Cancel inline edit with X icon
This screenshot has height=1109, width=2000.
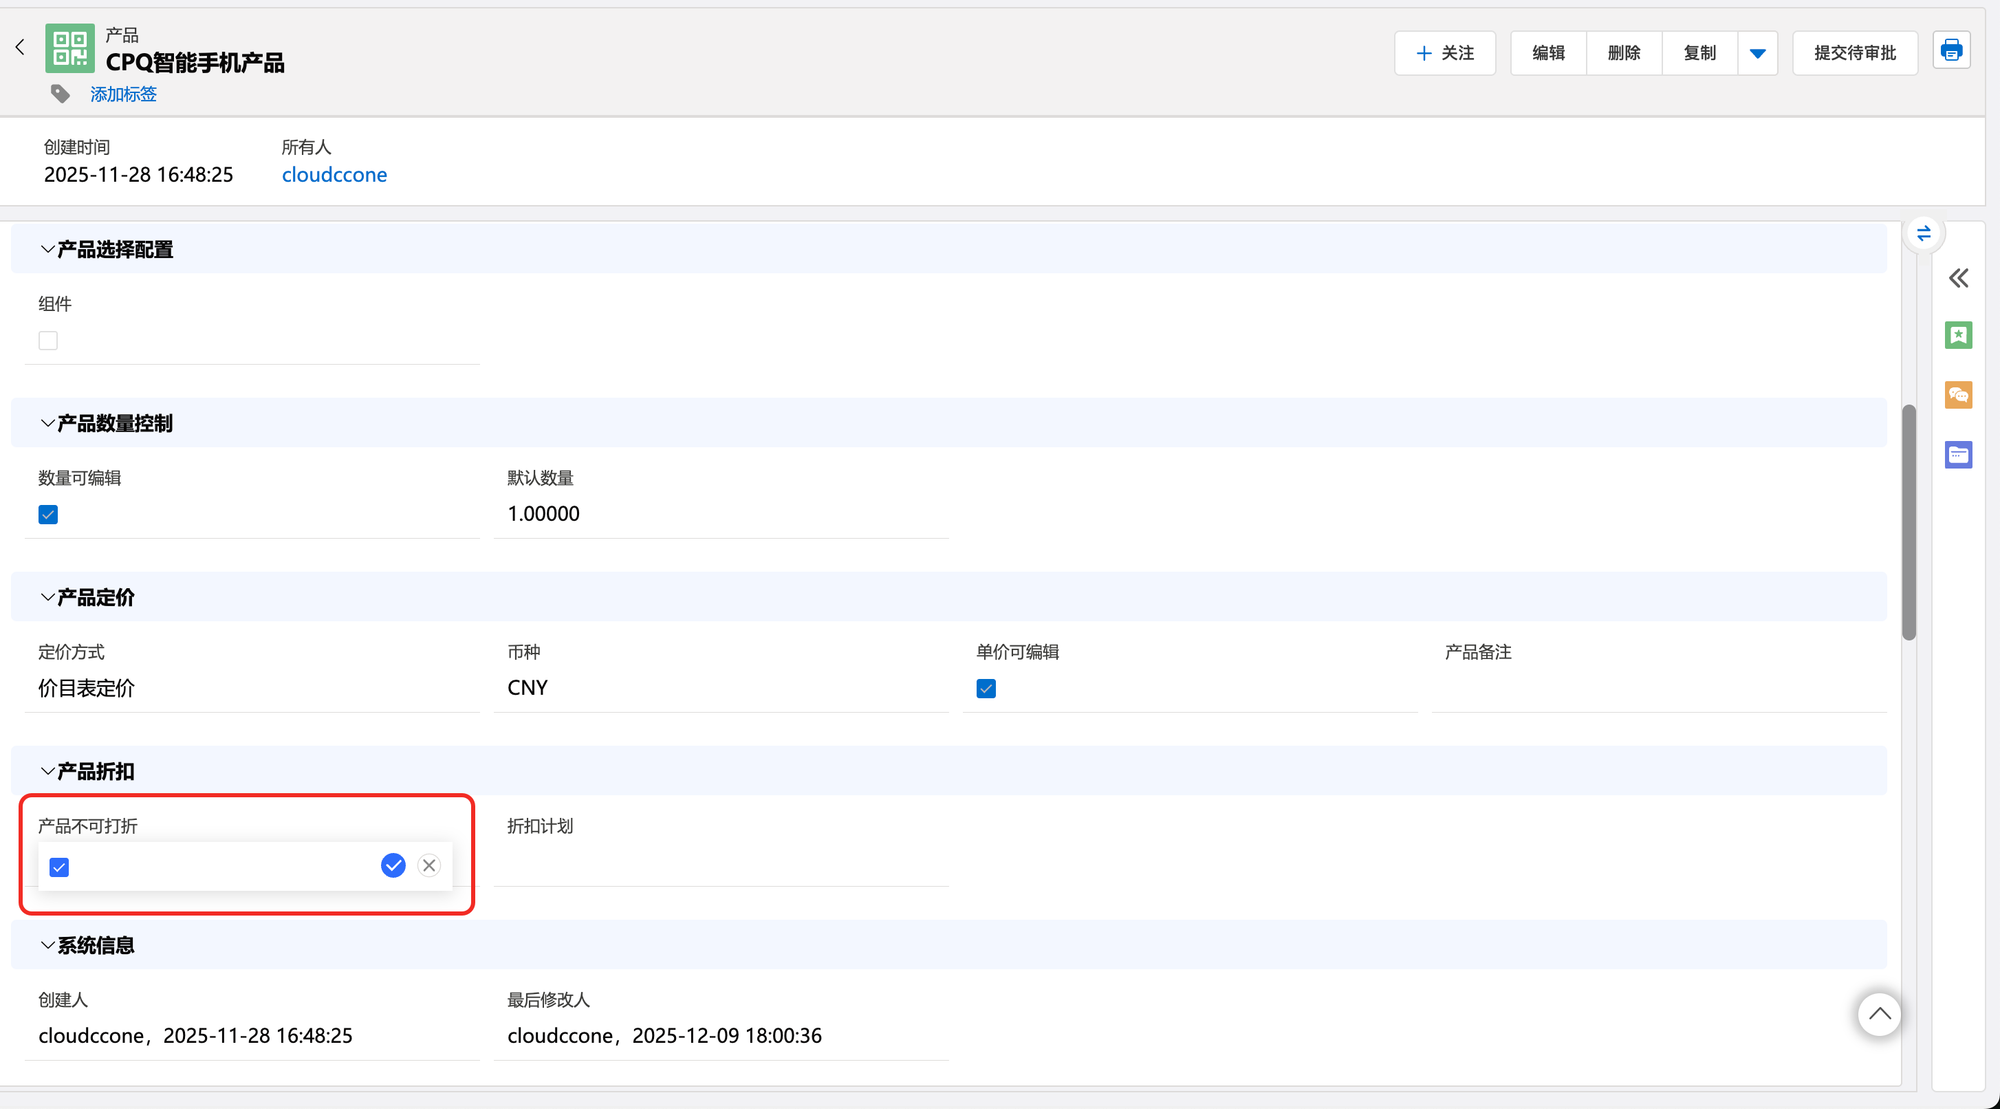(429, 866)
